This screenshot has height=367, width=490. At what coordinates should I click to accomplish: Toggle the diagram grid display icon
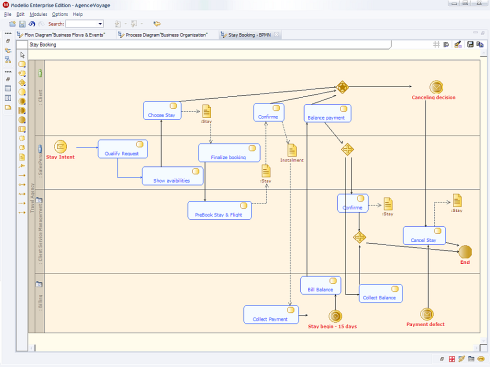pyautogui.click(x=436, y=44)
